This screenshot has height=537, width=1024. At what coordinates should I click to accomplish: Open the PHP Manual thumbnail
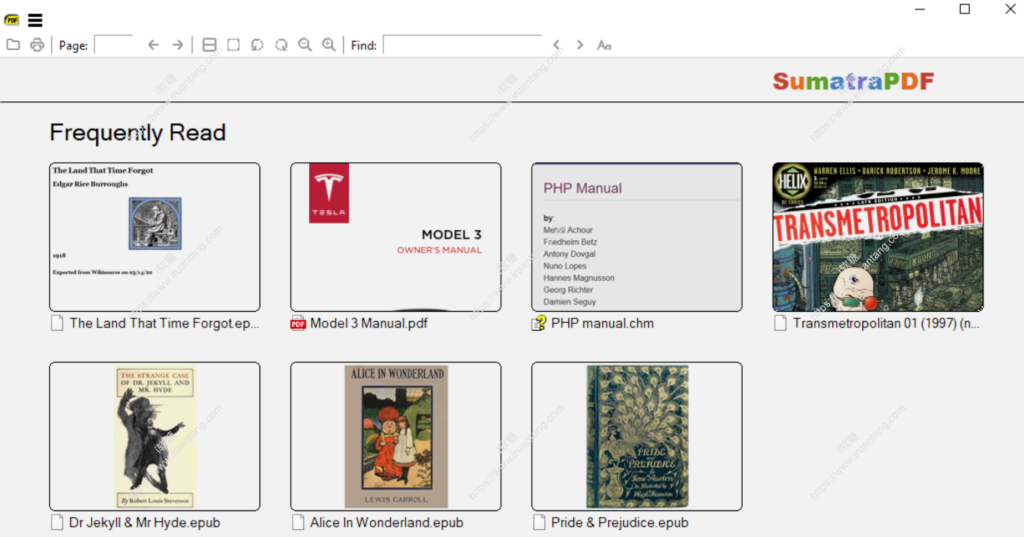[636, 237]
